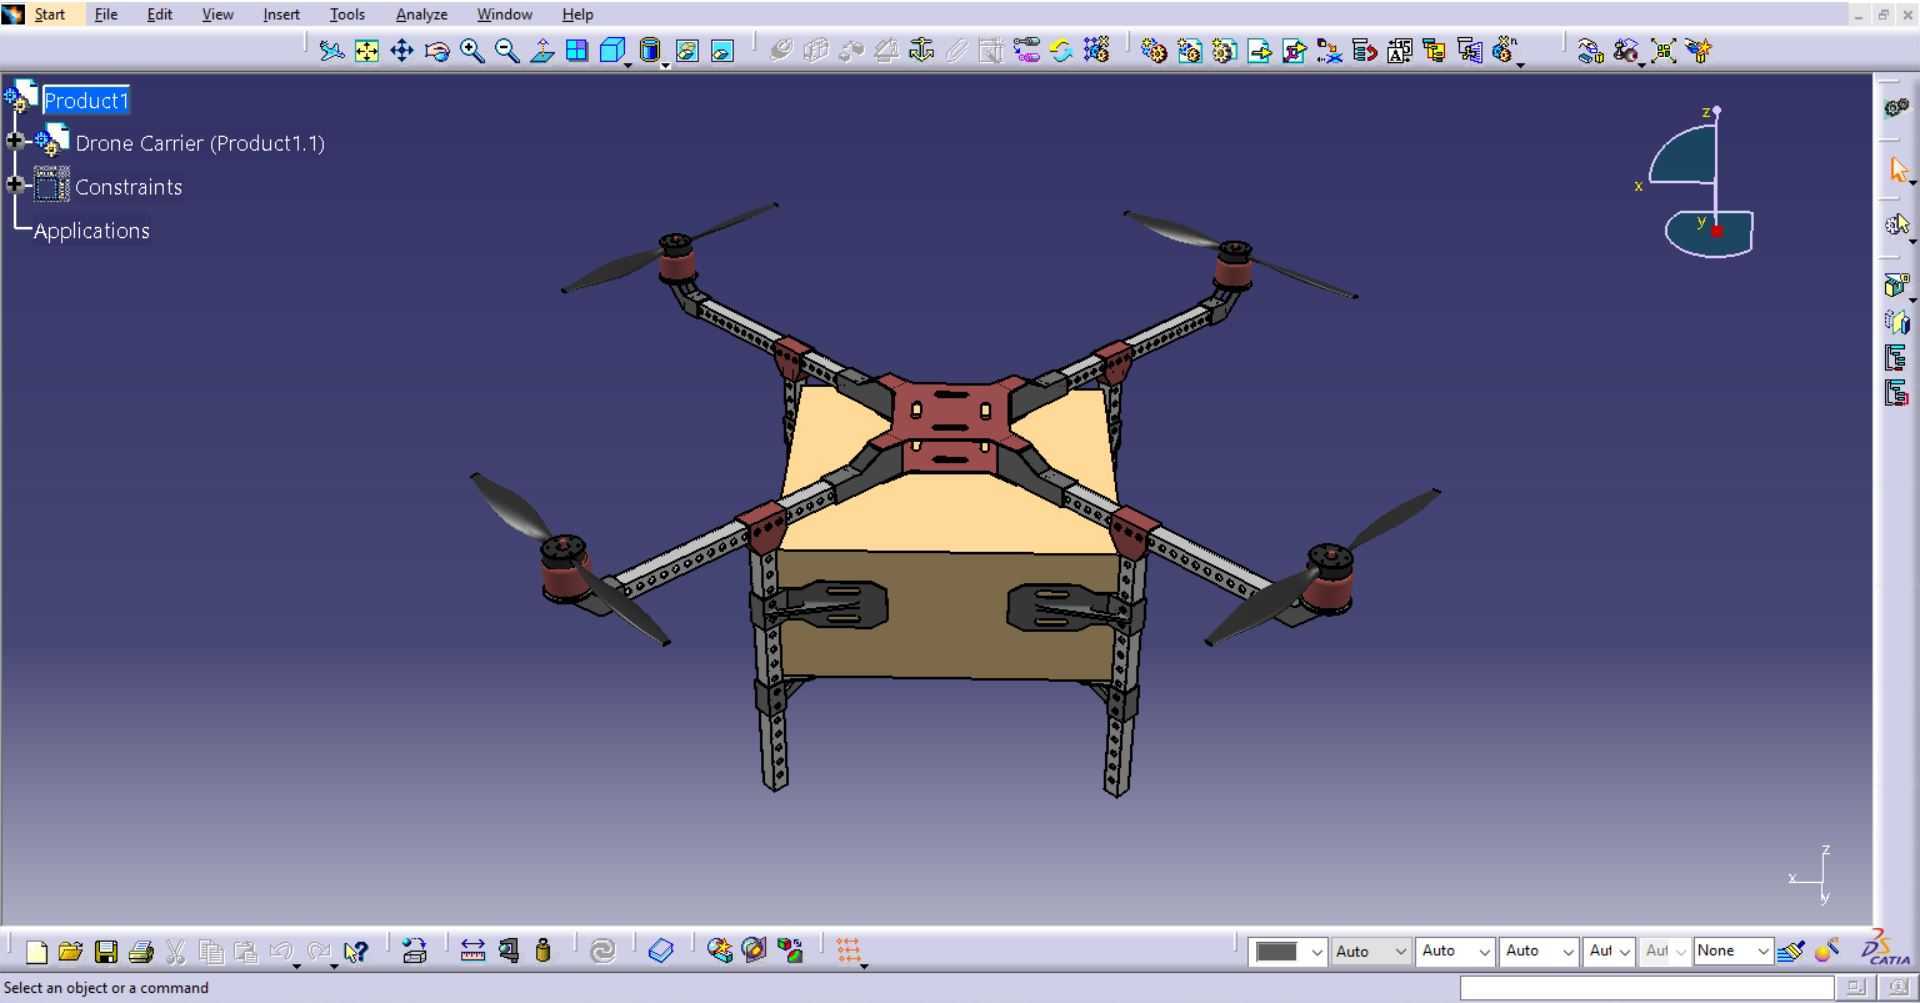1920x1003 pixels.
Task: Click the Reuse Pattern icon
Action: pyautogui.click(x=1097, y=50)
